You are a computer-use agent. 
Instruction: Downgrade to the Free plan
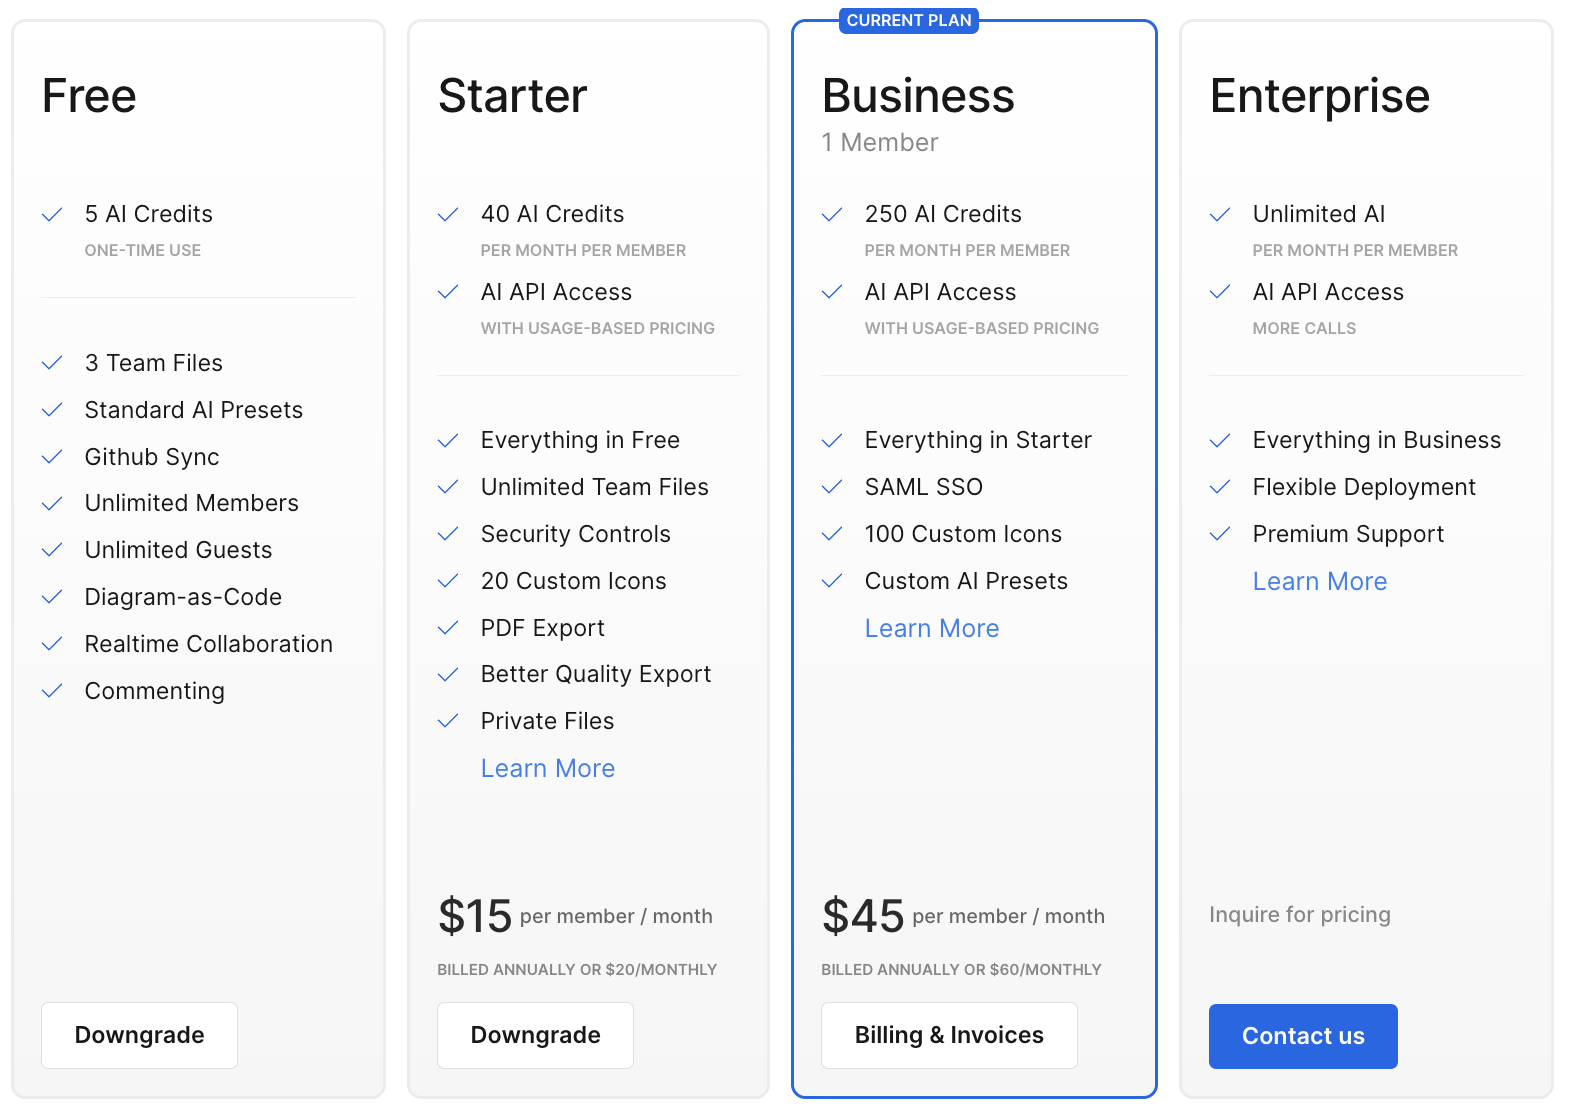pyautogui.click(x=139, y=1035)
